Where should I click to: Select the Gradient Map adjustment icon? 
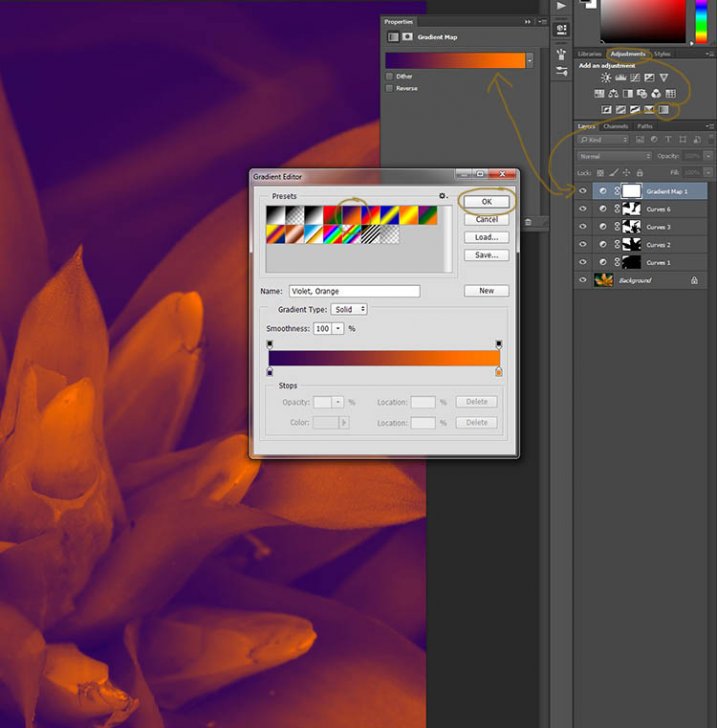[x=662, y=109]
